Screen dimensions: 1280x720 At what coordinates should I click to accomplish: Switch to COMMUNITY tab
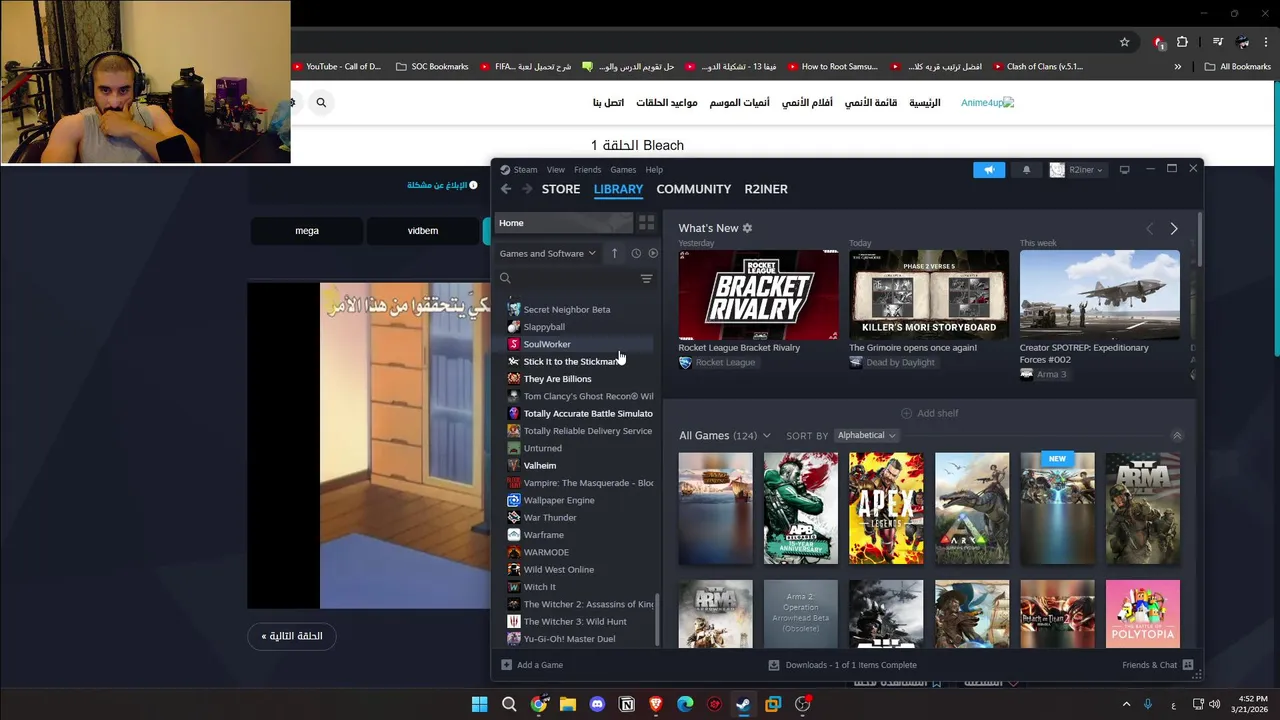coord(693,189)
